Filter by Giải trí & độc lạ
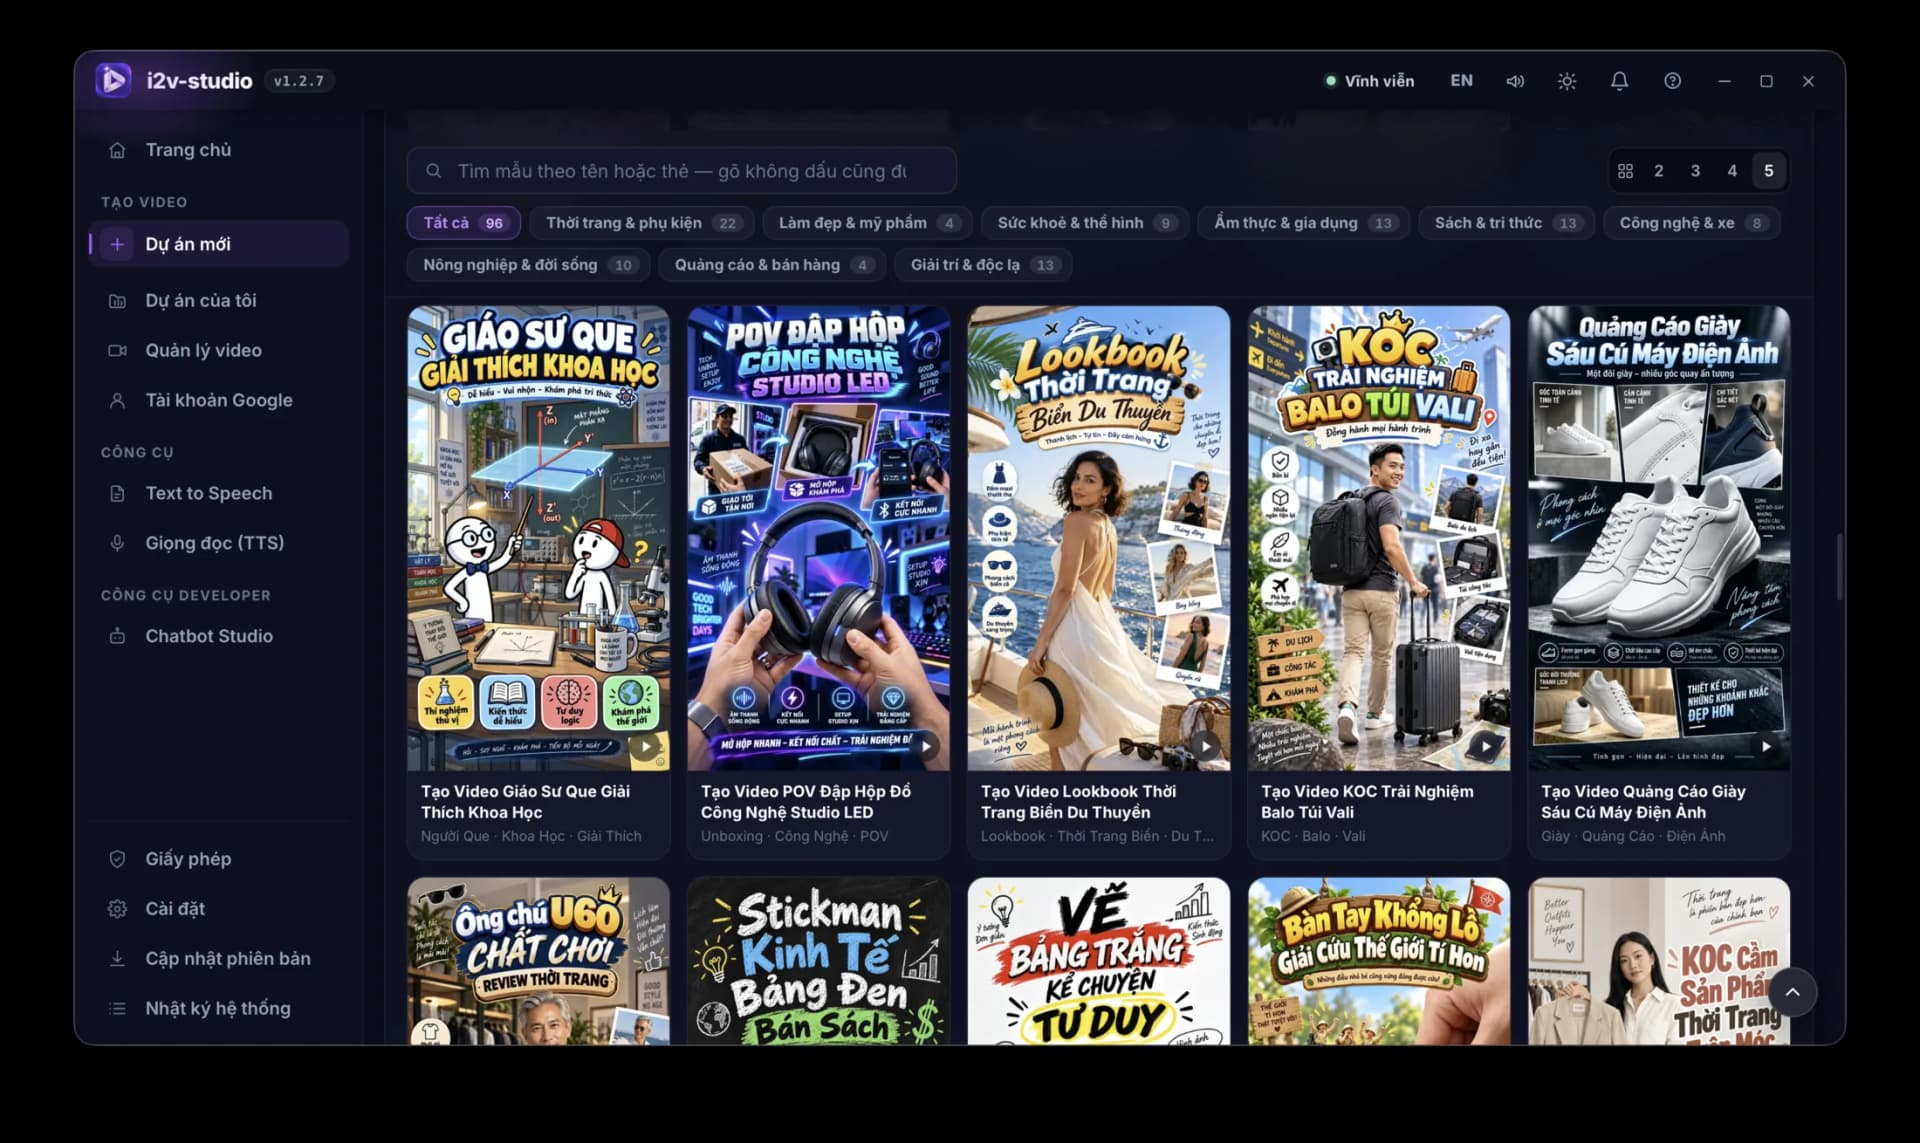Screen dimensions: 1920x1143 click(983, 265)
